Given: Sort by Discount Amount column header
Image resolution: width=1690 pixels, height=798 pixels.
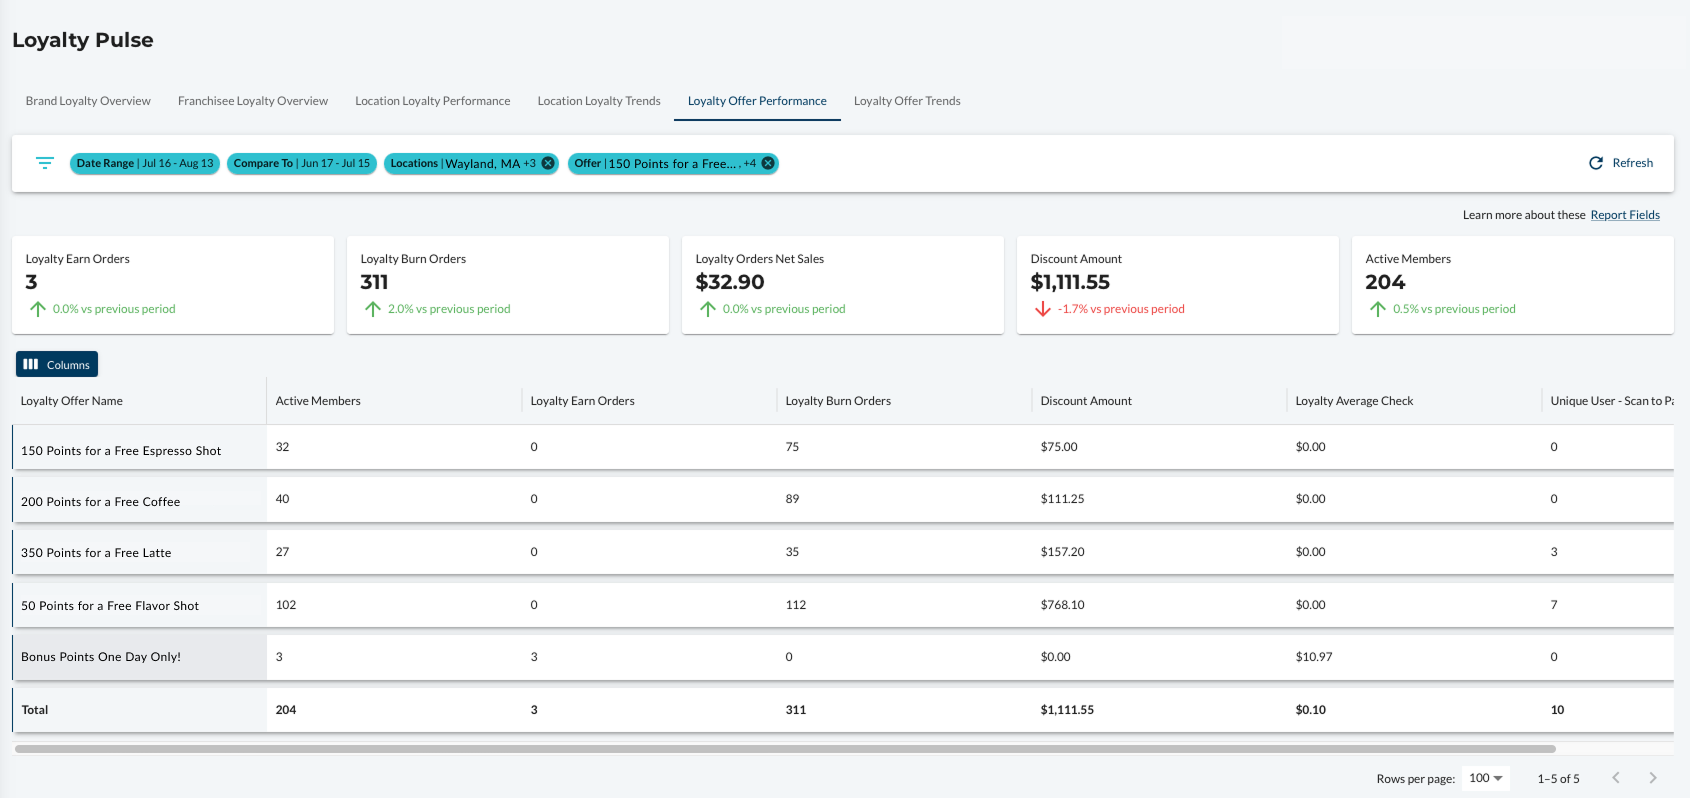Looking at the screenshot, I should [1086, 401].
